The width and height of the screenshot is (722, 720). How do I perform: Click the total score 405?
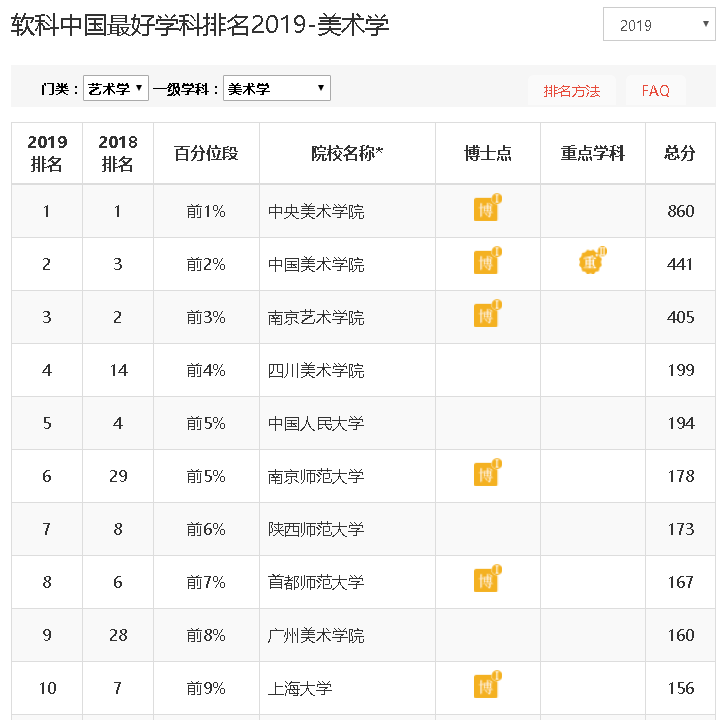[x=681, y=317]
